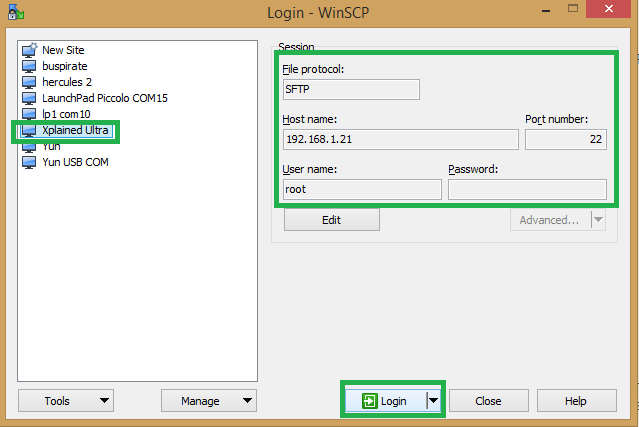Click the LaunchPad Piccolo COM15 site icon

click(x=29, y=98)
